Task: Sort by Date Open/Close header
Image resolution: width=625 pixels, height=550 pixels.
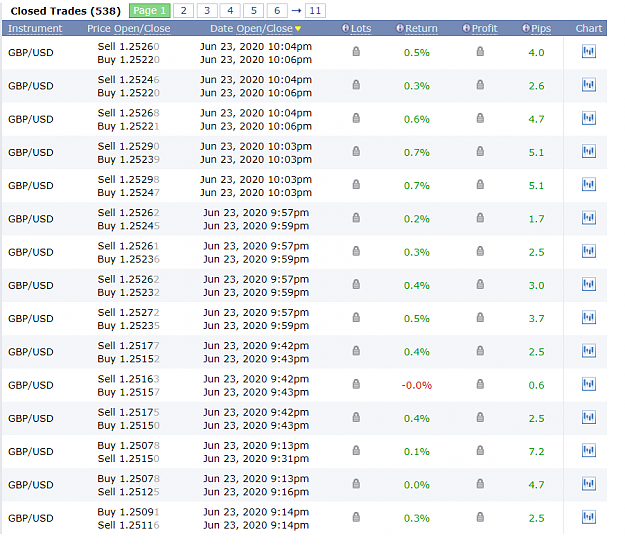Action: [x=252, y=28]
